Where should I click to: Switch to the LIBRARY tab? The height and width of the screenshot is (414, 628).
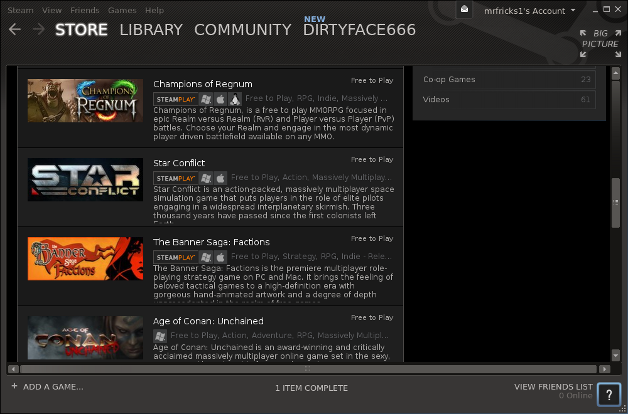[151, 30]
